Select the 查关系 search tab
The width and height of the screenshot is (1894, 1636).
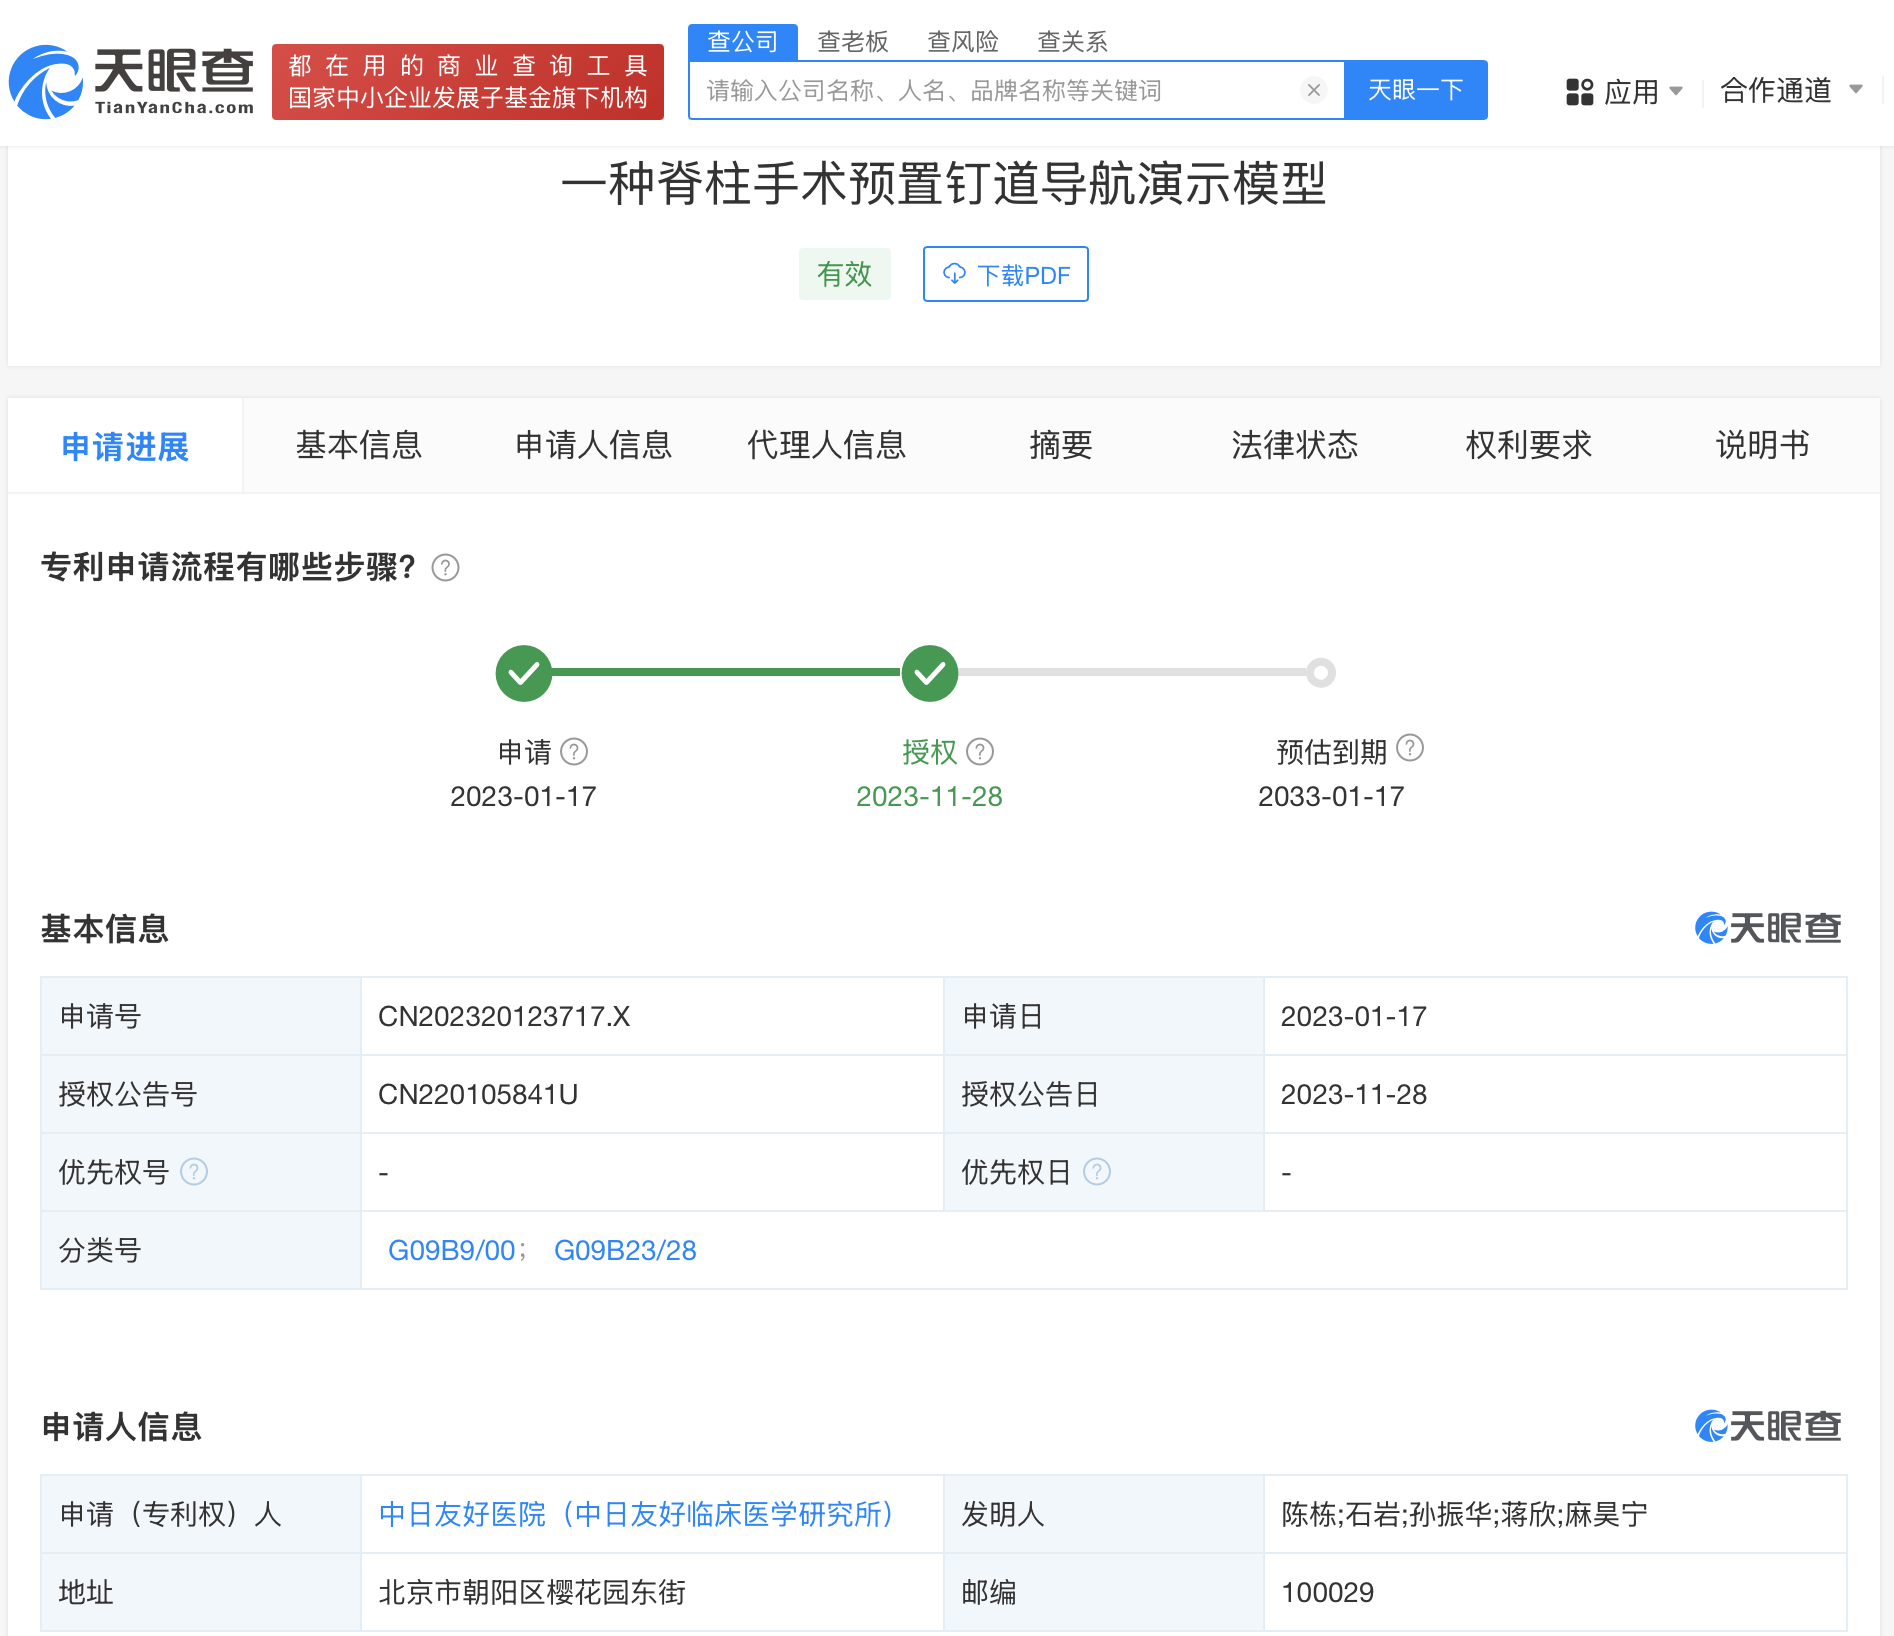pyautogui.click(x=1072, y=42)
